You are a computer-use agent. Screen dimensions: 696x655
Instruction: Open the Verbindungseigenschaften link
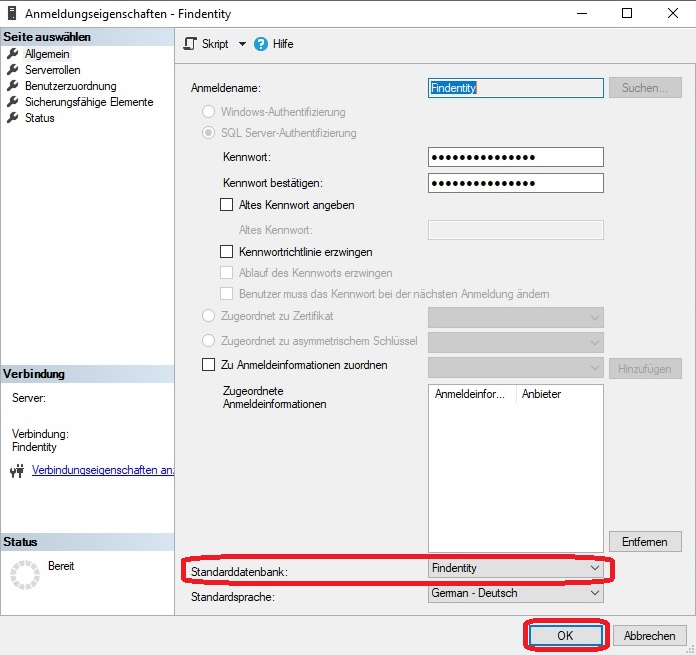(103, 470)
